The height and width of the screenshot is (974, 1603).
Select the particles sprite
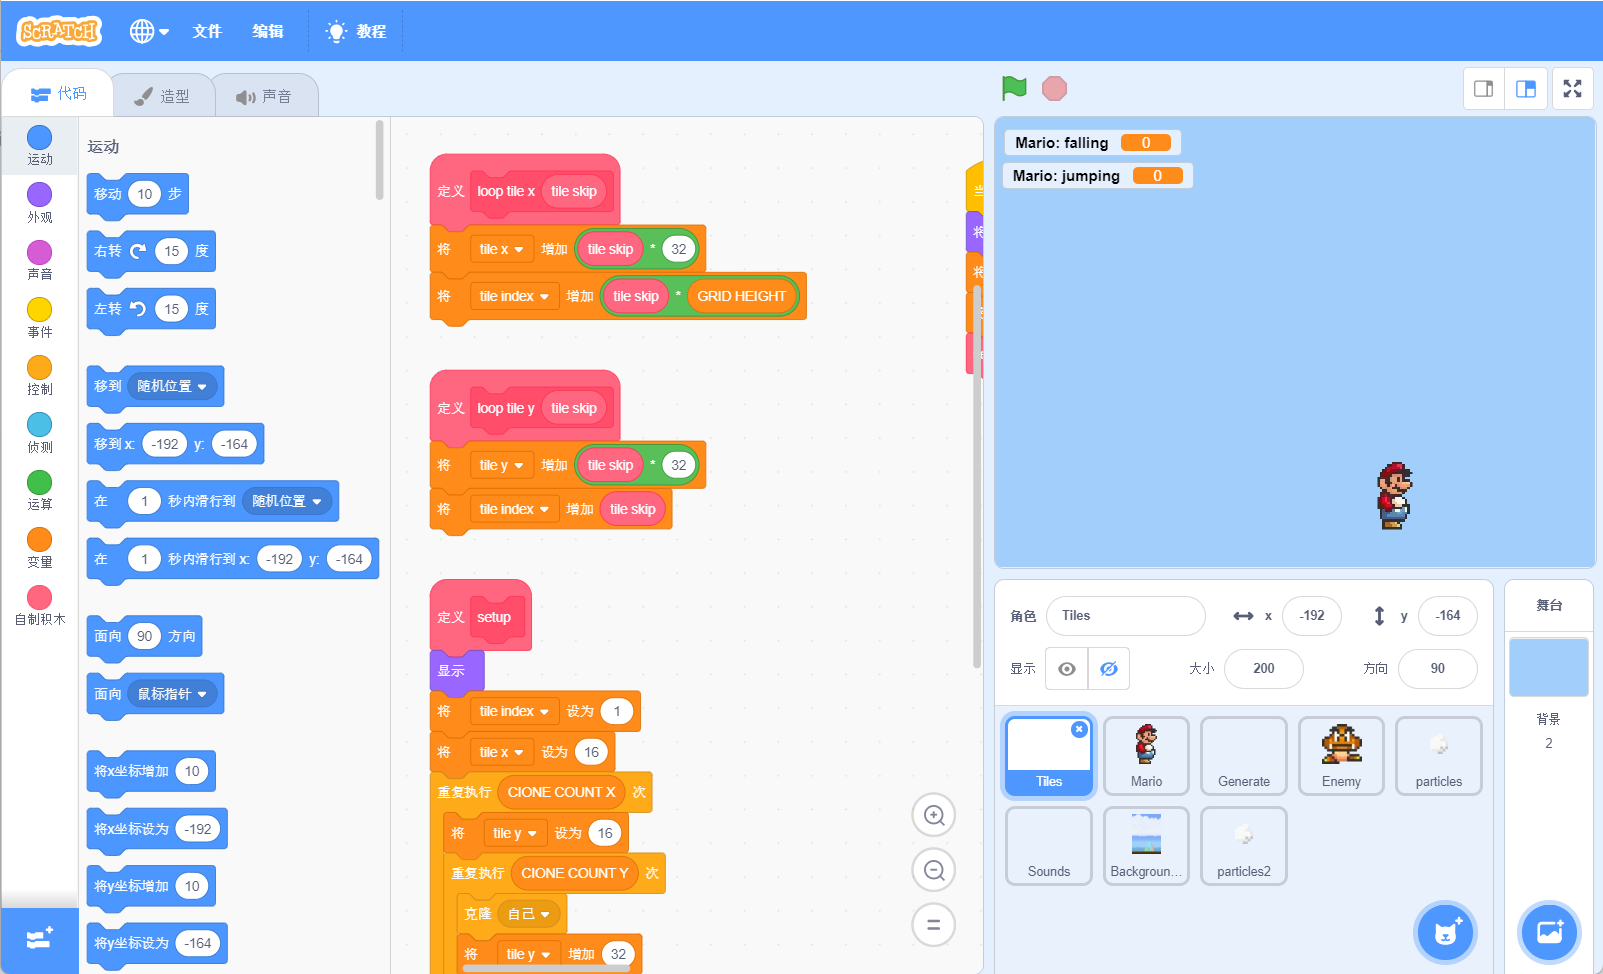tap(1439, 755)
